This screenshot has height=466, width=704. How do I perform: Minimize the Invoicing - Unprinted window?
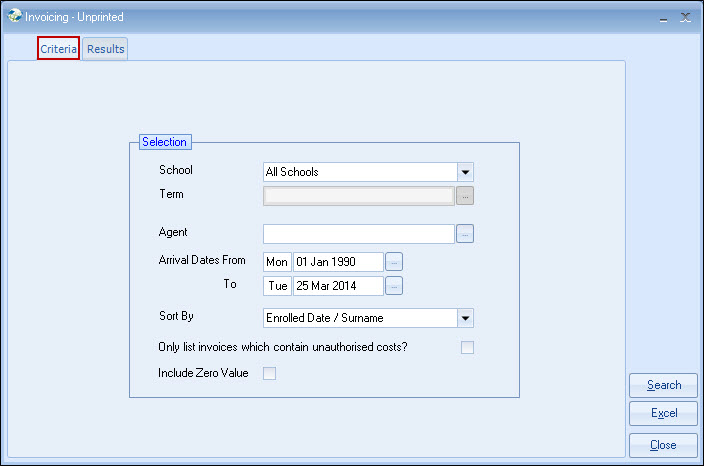[x=663, y=17]
